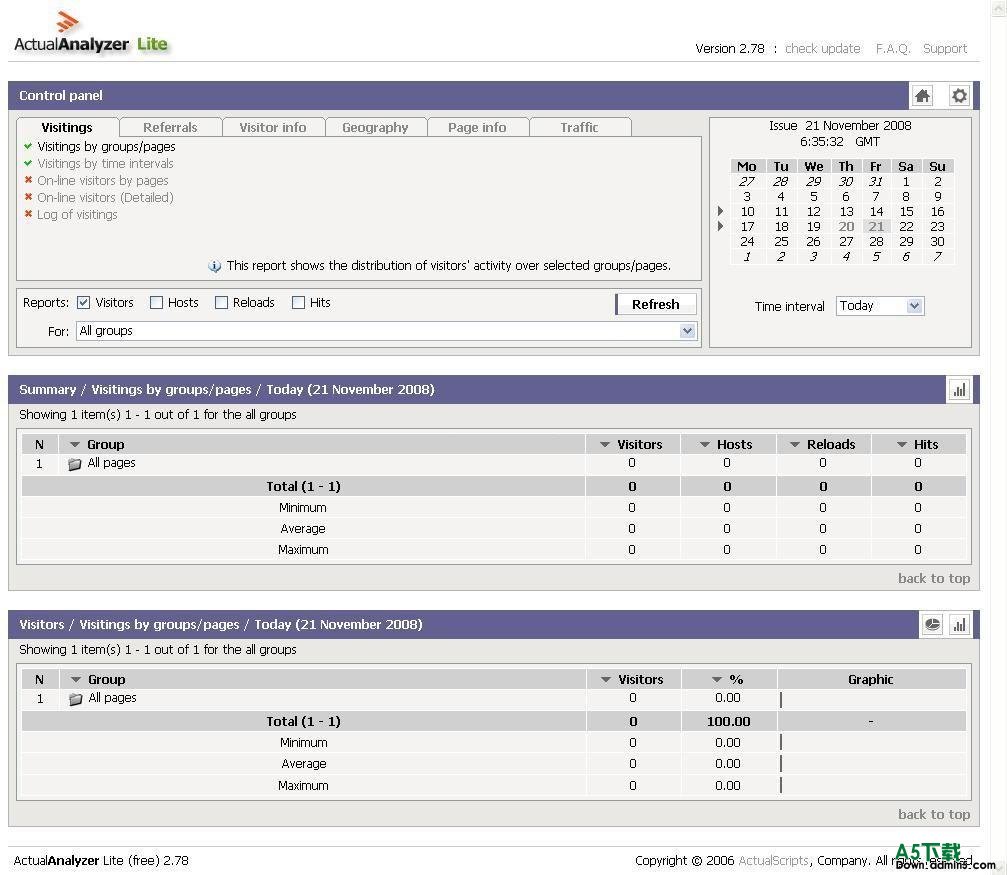The height and width of the screenshot is (875, 1007).
Task: Open On-line visitors (Detailed) report
Action: point(105,197)
